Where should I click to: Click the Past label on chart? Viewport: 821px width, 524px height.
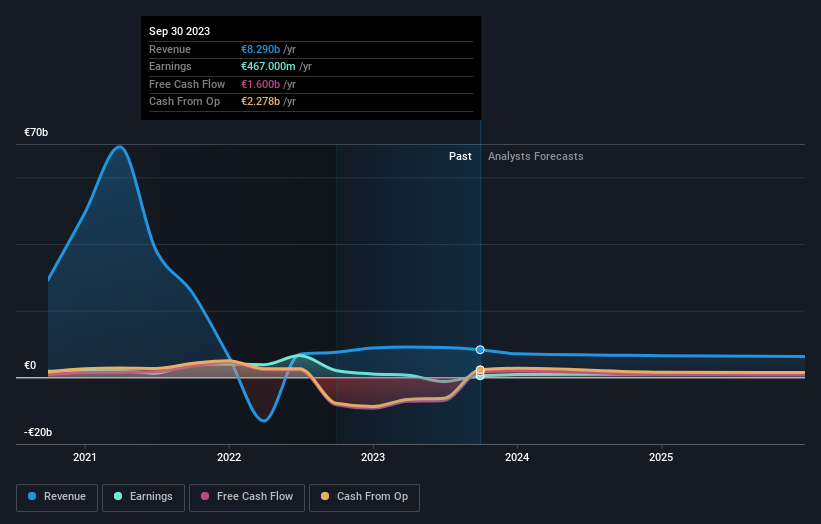click(x=460, y=156)
